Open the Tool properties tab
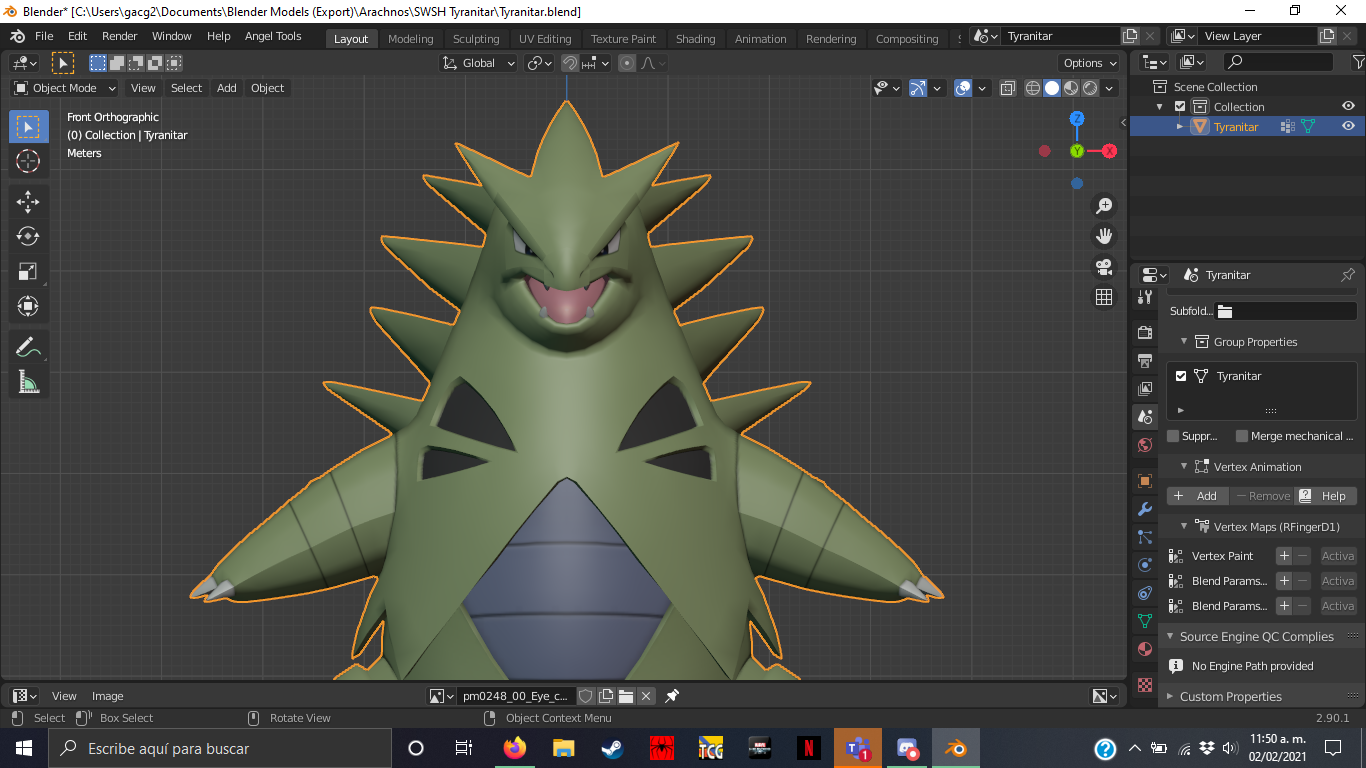This screenshot has width=1366, height=768. click(1145, 298)
